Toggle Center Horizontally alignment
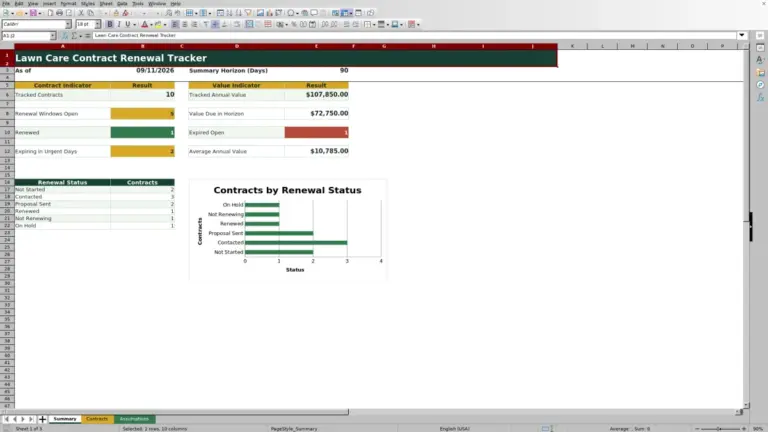 [x=185, y=24]
